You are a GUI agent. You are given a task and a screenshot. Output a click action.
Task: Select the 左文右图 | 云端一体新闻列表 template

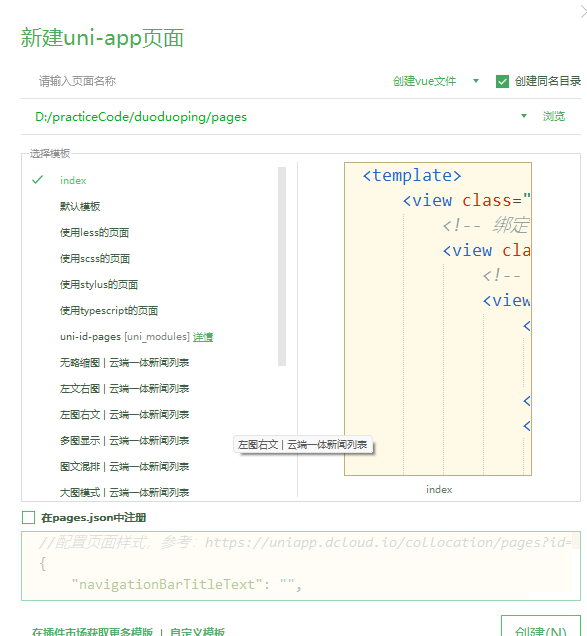(x=124, y=389)
